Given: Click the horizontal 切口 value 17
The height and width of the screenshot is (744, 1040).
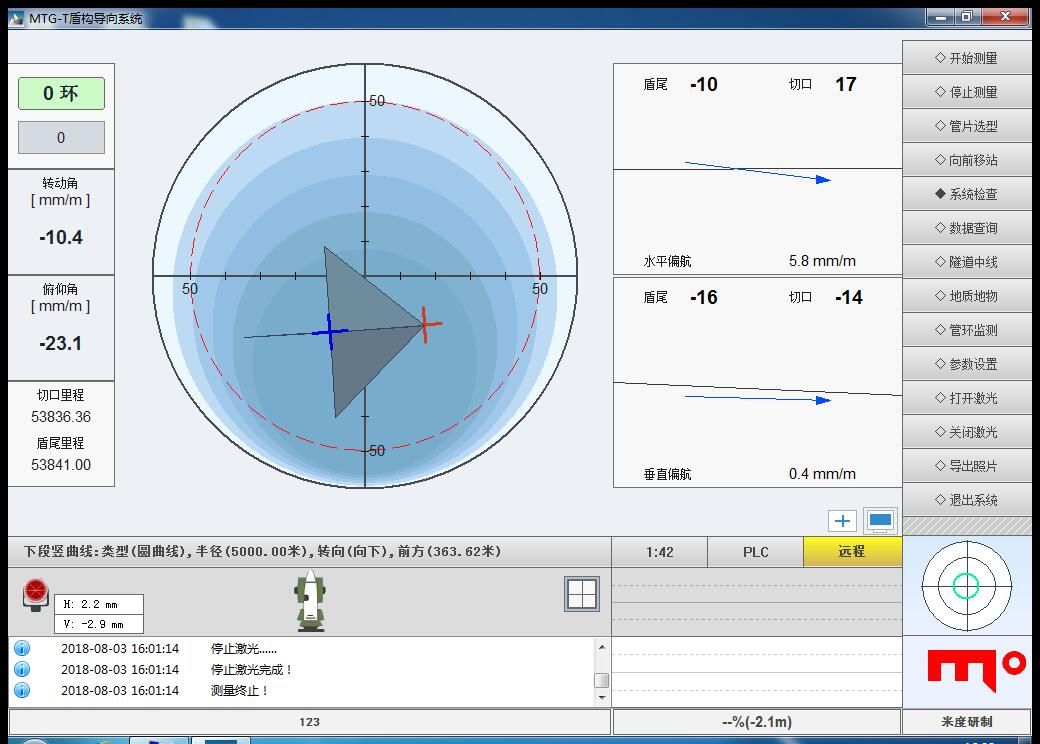Looking at the screenshot, I should pos(846,84).
